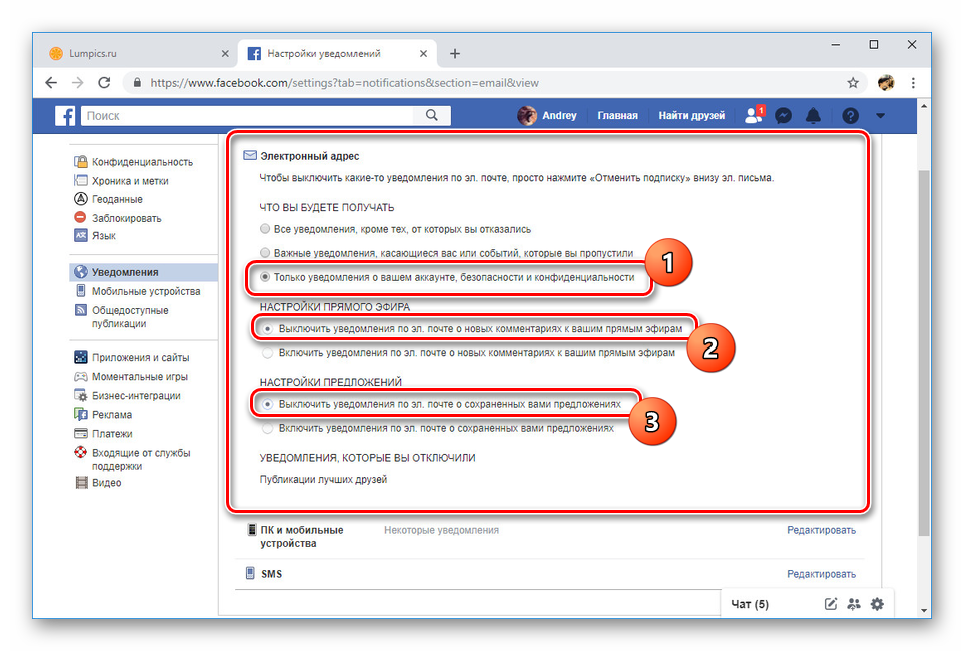
Task: Expand the account dropdown arrow in top bar
Action: pos(880,116)
